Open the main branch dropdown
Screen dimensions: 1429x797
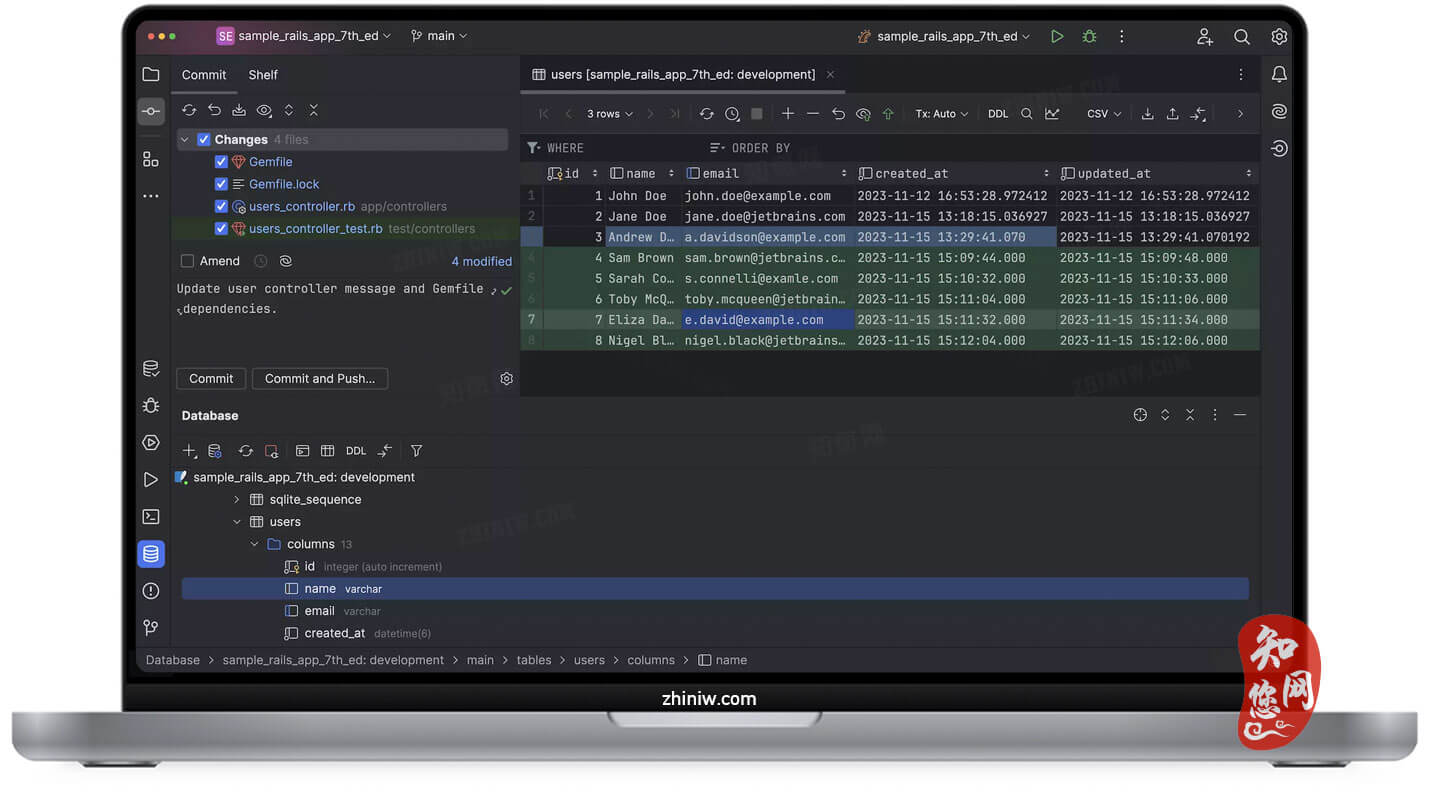(439, 36)
